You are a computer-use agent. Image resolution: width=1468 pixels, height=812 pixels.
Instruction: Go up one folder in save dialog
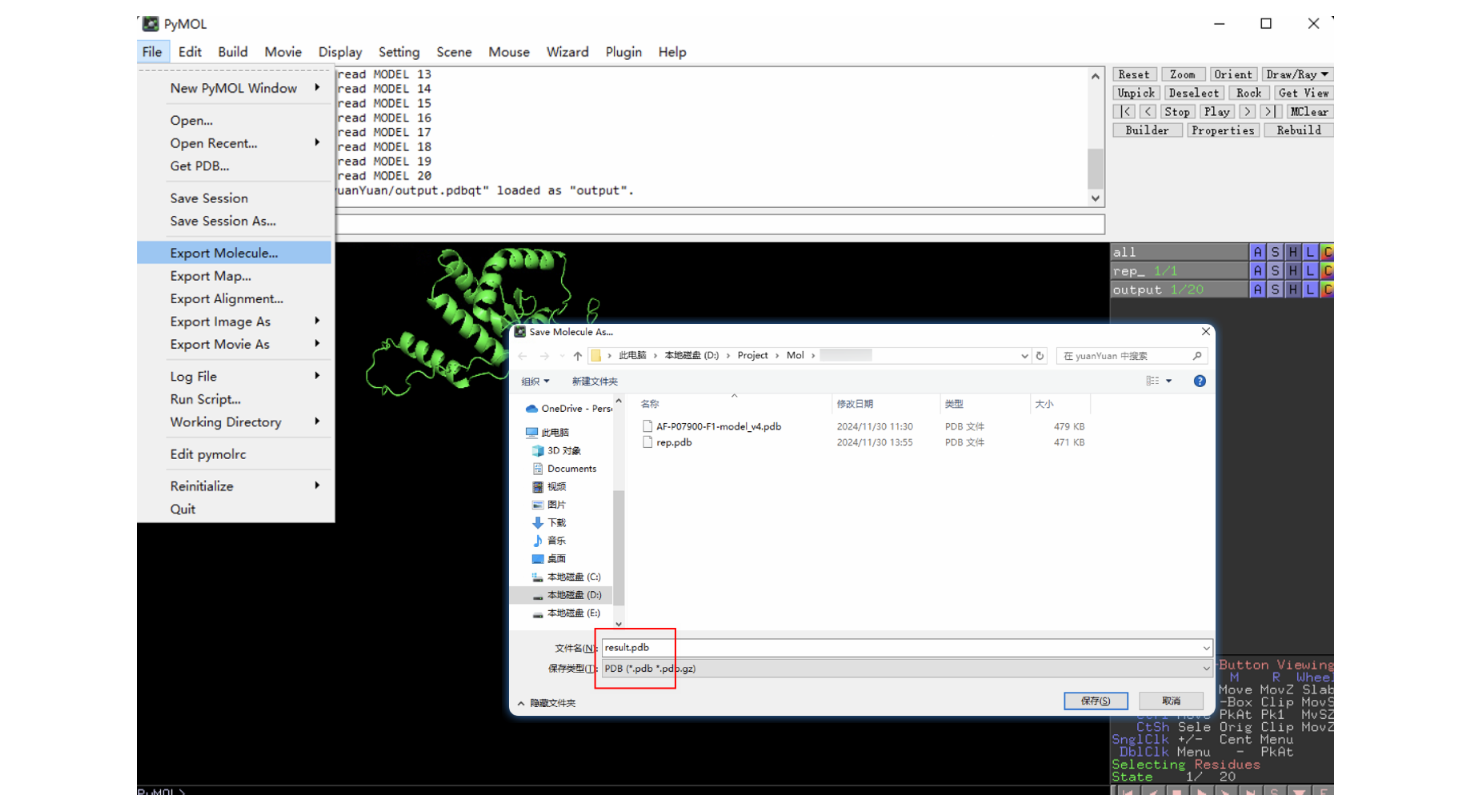tap(577, 356)
